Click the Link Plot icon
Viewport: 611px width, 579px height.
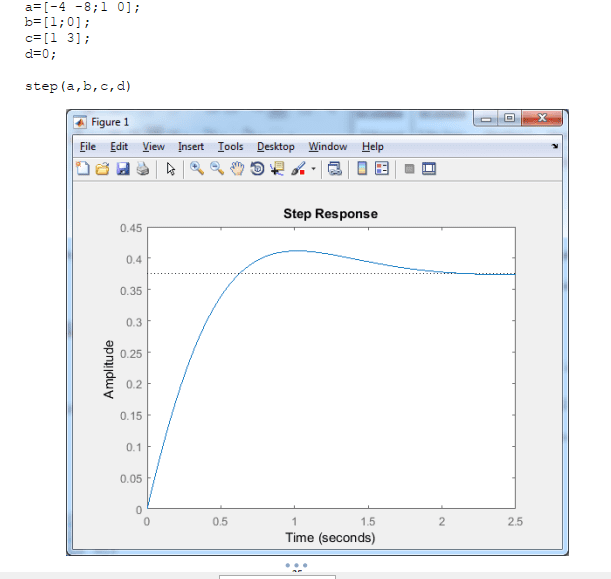tap(334, 169)
